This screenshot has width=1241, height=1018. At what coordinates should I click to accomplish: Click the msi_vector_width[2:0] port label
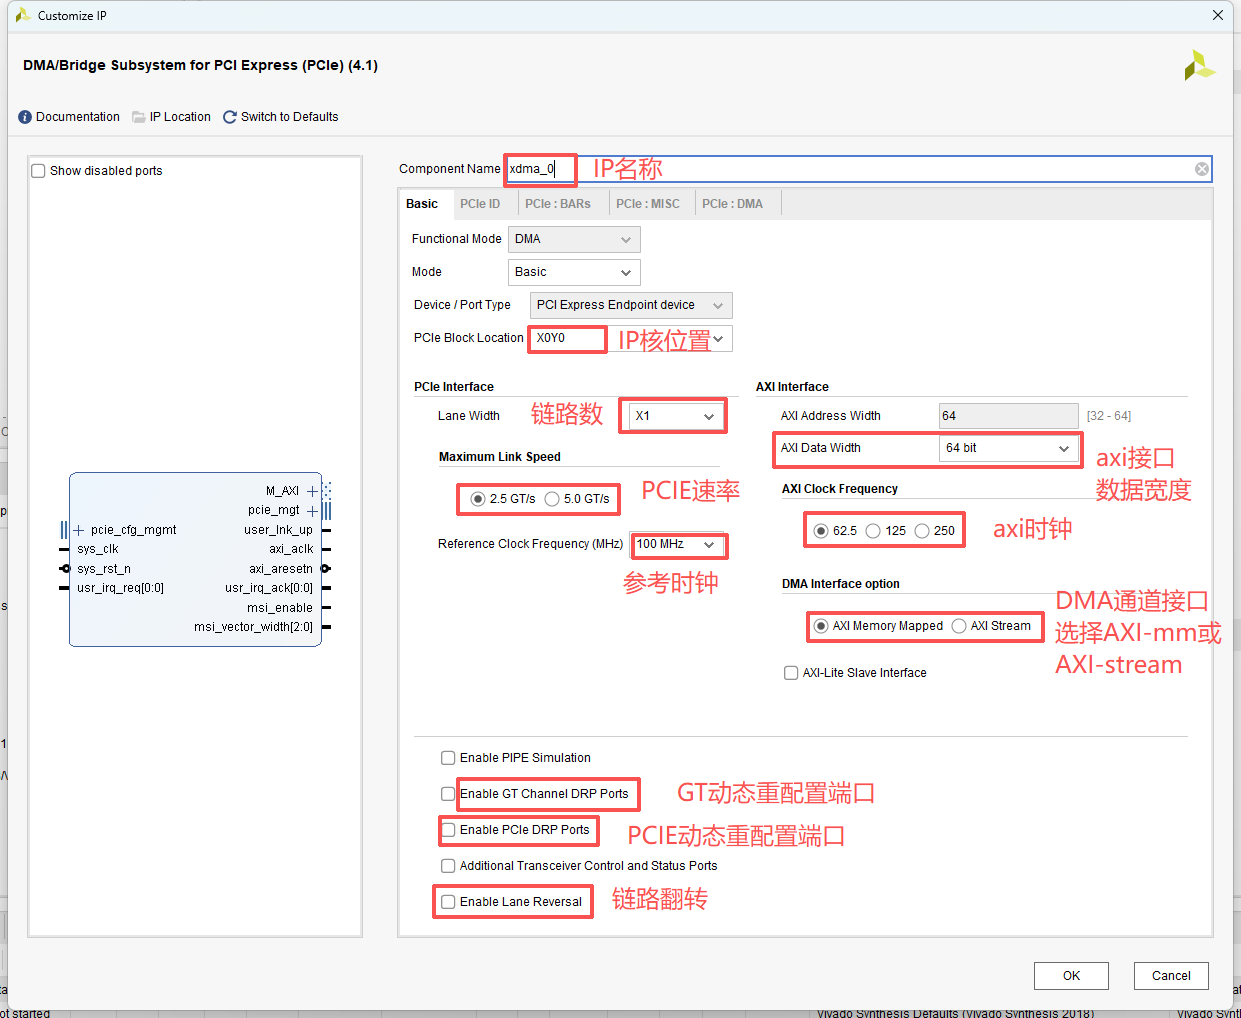tap(254, 627)
